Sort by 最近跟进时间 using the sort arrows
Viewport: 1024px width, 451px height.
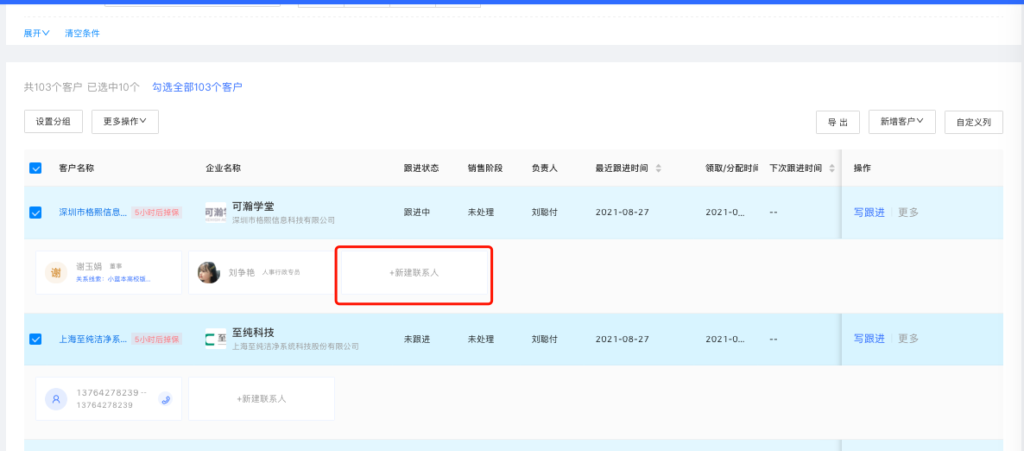658,168
